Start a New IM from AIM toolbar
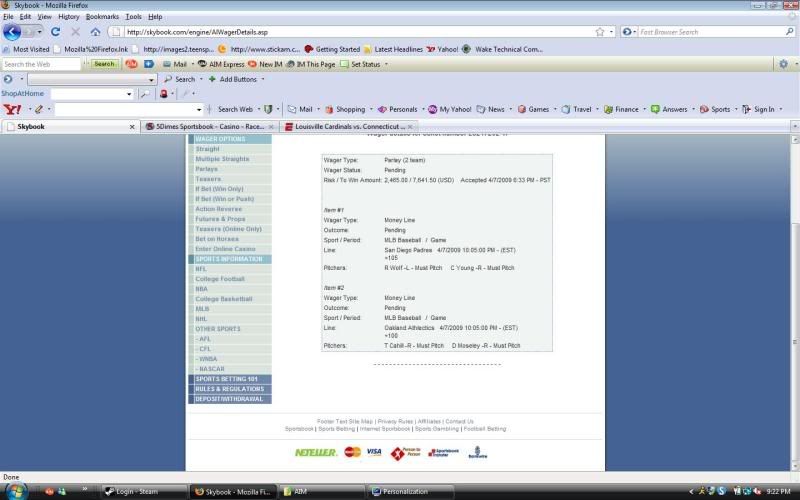 (265, 64)
